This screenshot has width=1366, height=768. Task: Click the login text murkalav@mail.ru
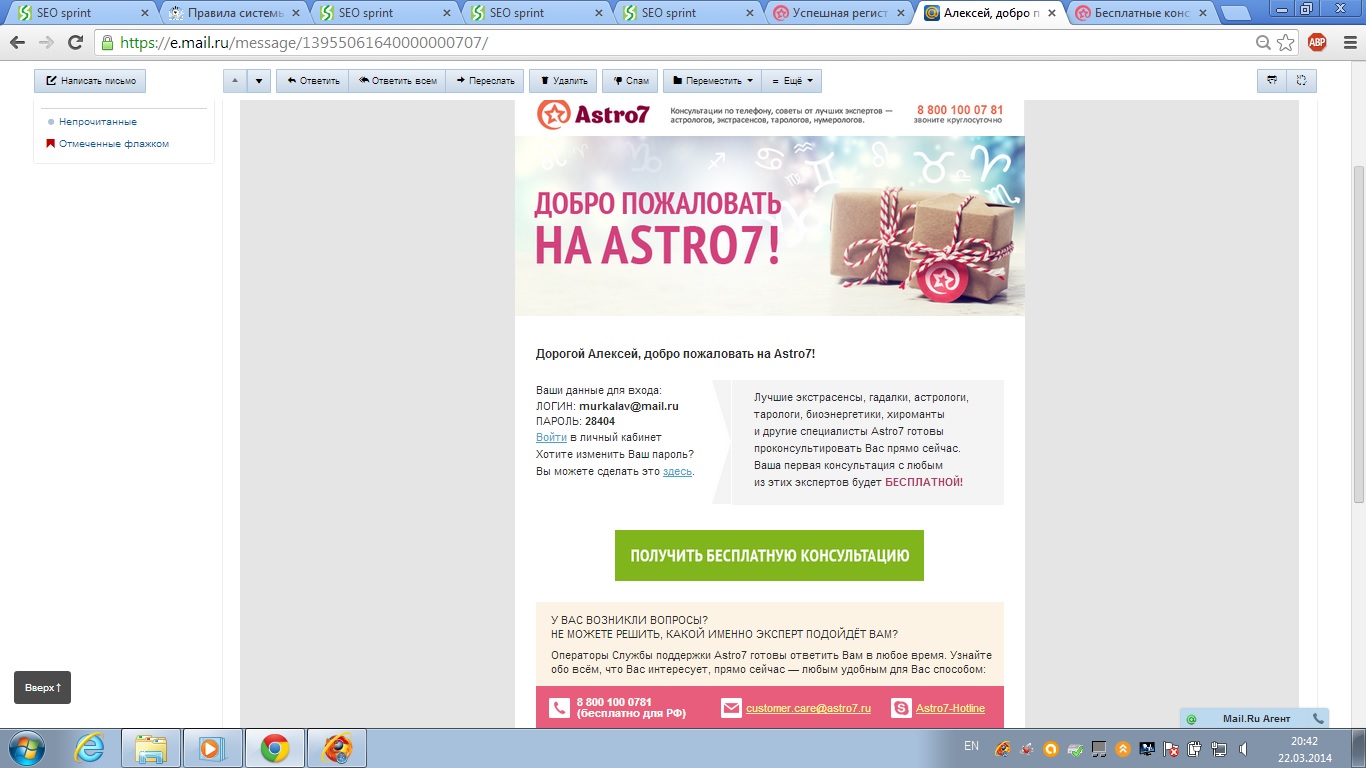click(x=629, y=406)
